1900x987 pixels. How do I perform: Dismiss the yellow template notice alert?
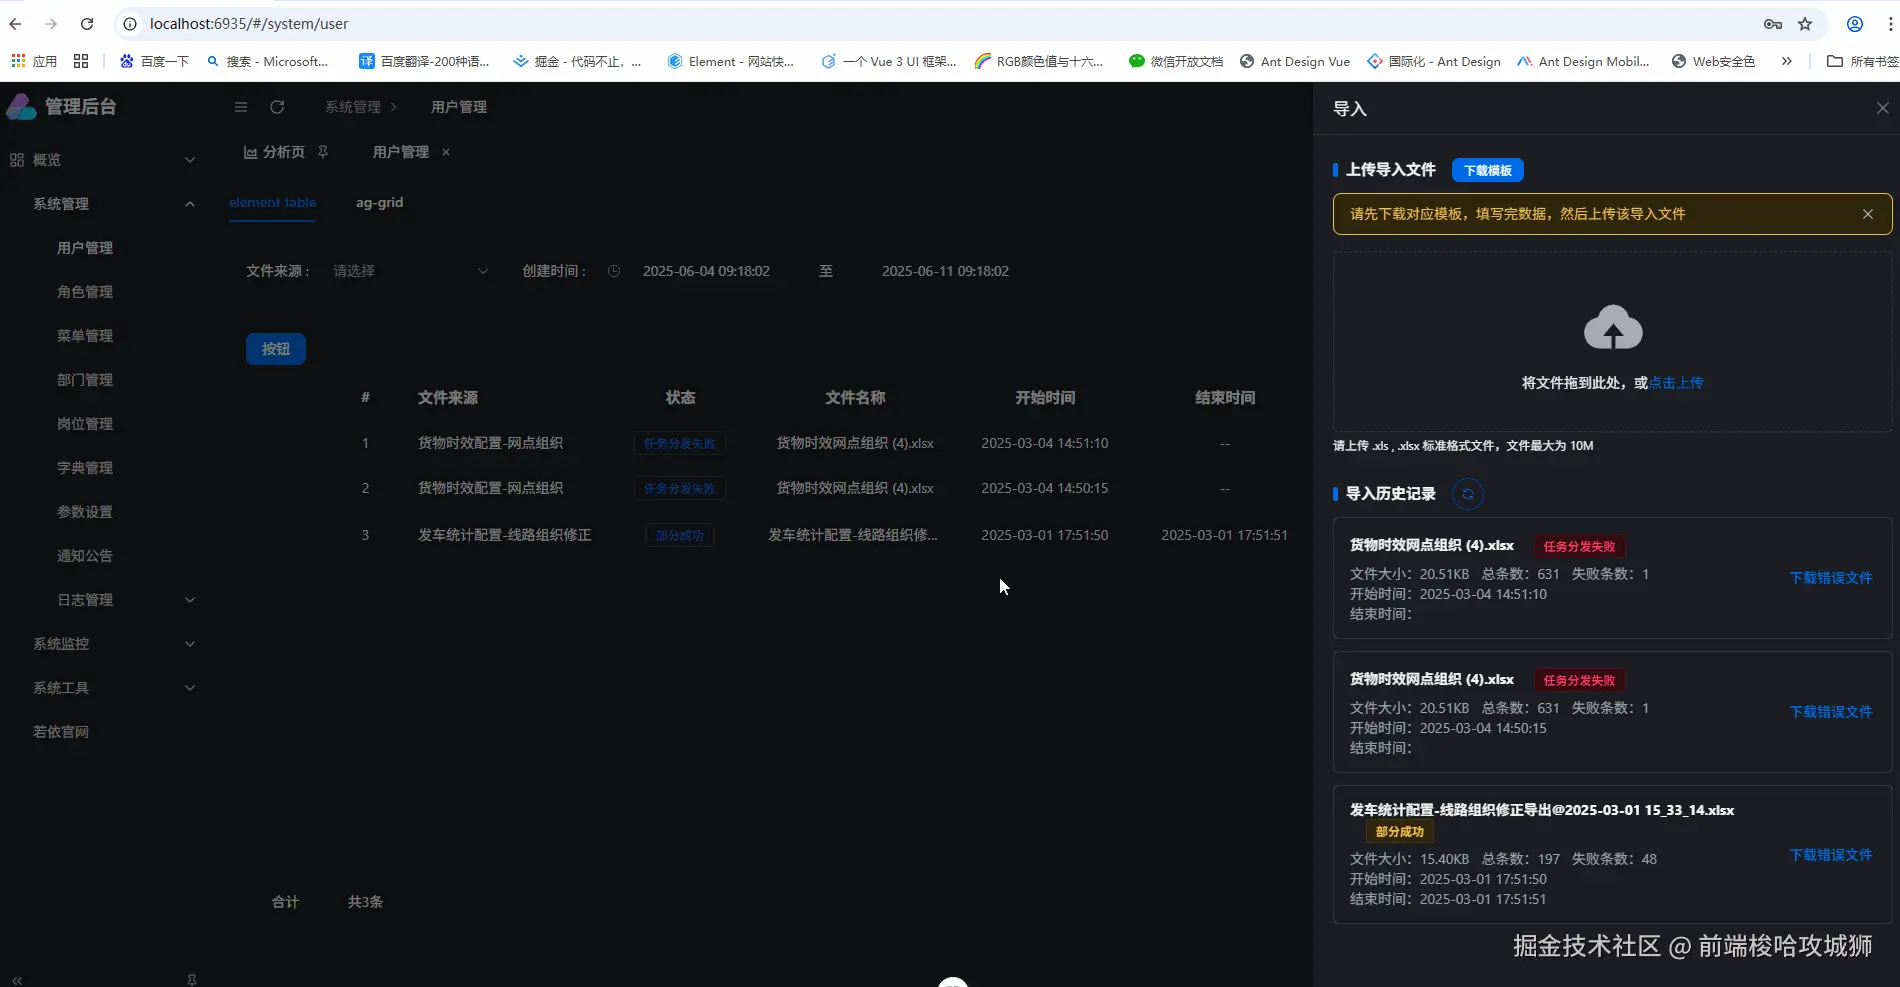coord(1868,214)
